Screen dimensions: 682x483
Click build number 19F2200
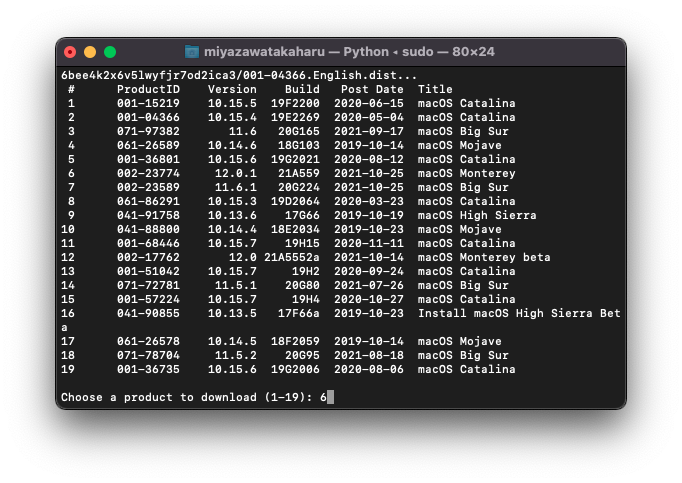(295, 104)
